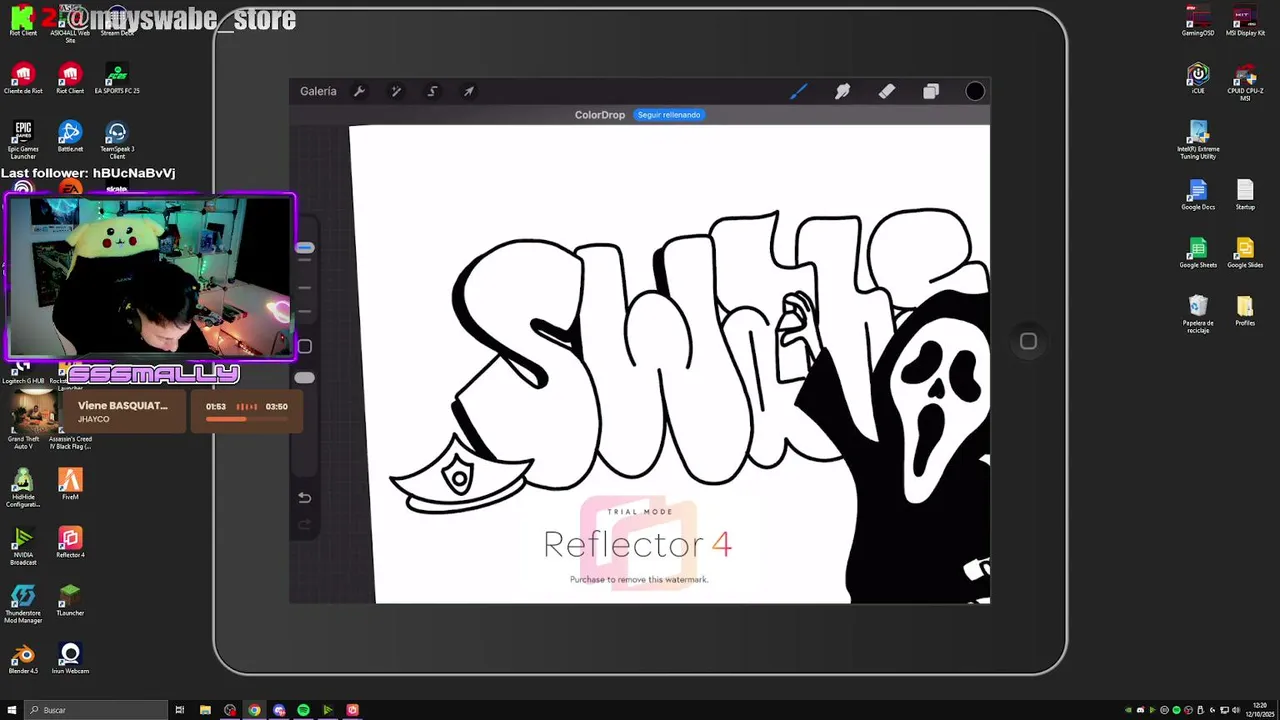This screenshot has width=1280, height=720.
Task: Open iCUE desktop shortcut
Action: click(1198, 79)
